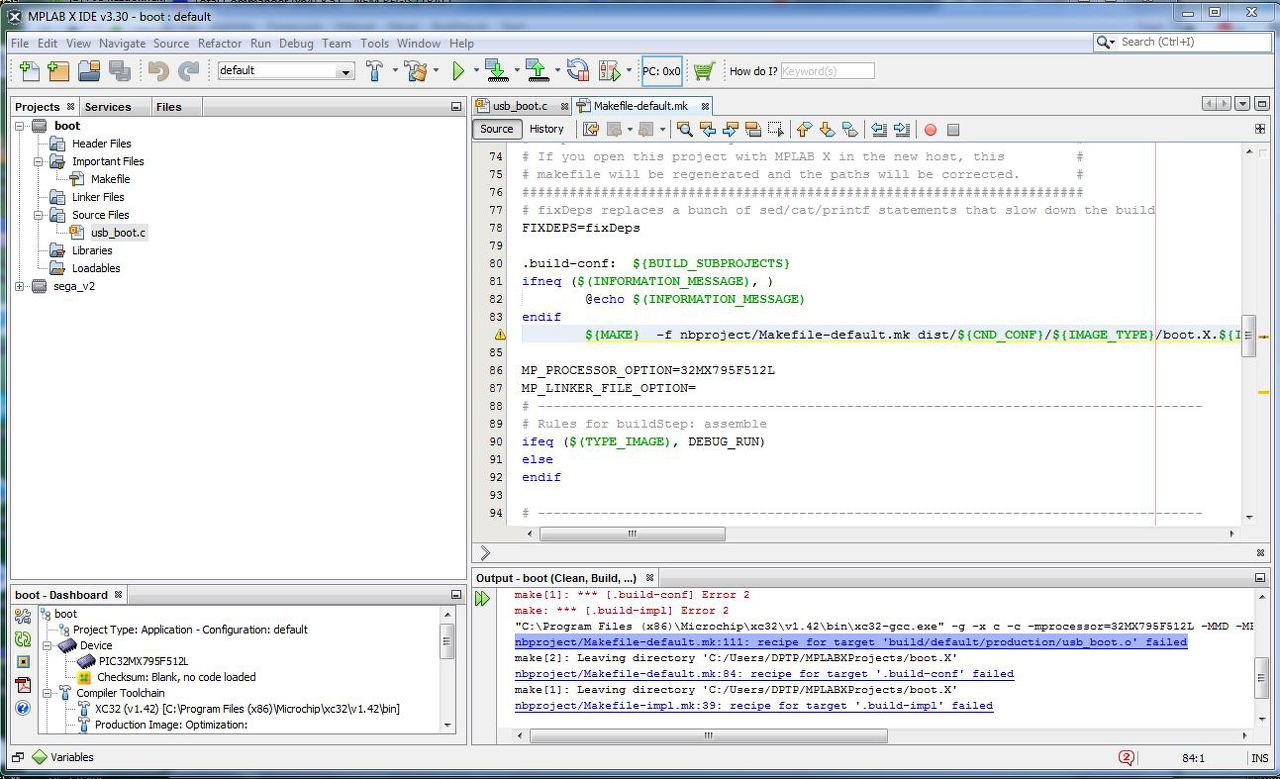The height and width of the screenshot is (779, 1280).
Task: Open the Debug menu
Action: tap(296, 43)
